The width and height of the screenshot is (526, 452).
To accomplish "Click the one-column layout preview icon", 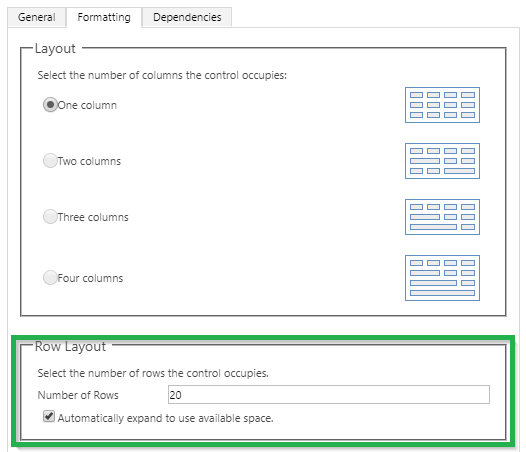I will coord(442,105).
